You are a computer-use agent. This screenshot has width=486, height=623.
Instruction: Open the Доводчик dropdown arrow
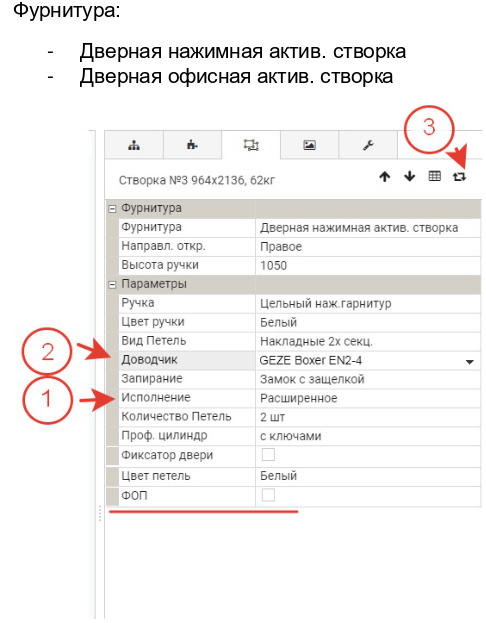coord(470,362)
